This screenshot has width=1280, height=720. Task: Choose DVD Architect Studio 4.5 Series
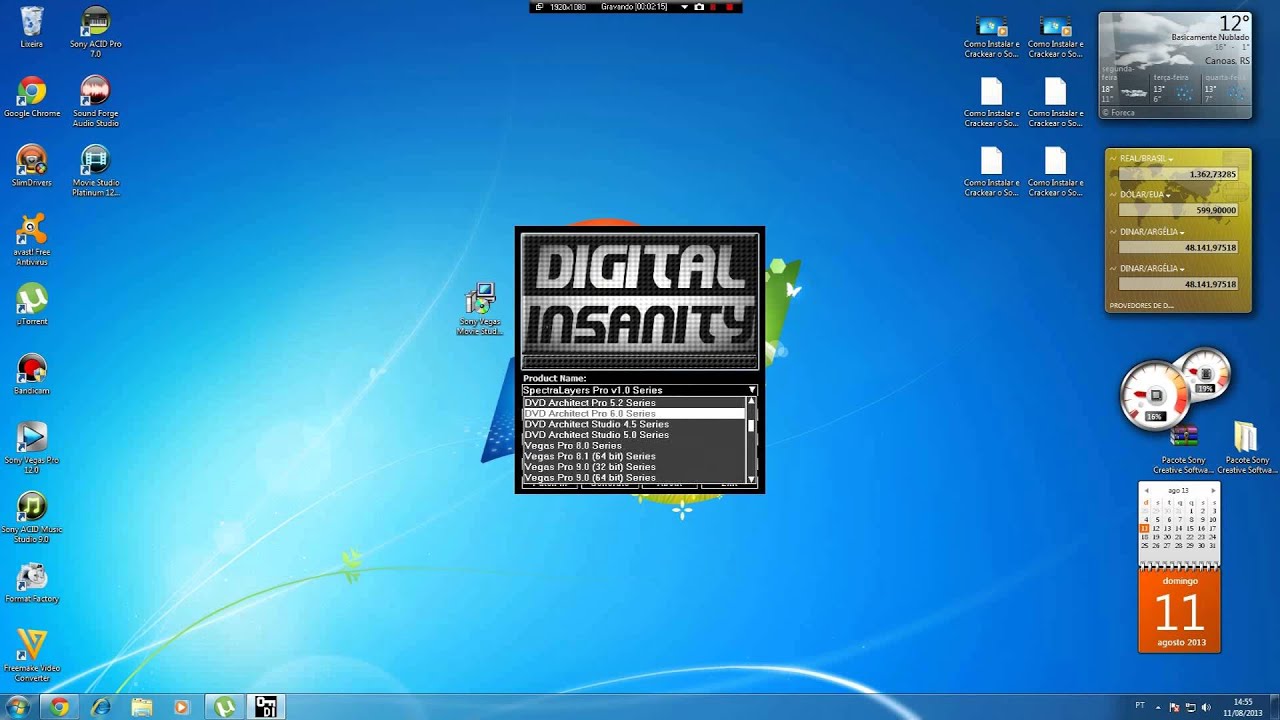pyautogui.click(x=634, y=424)
